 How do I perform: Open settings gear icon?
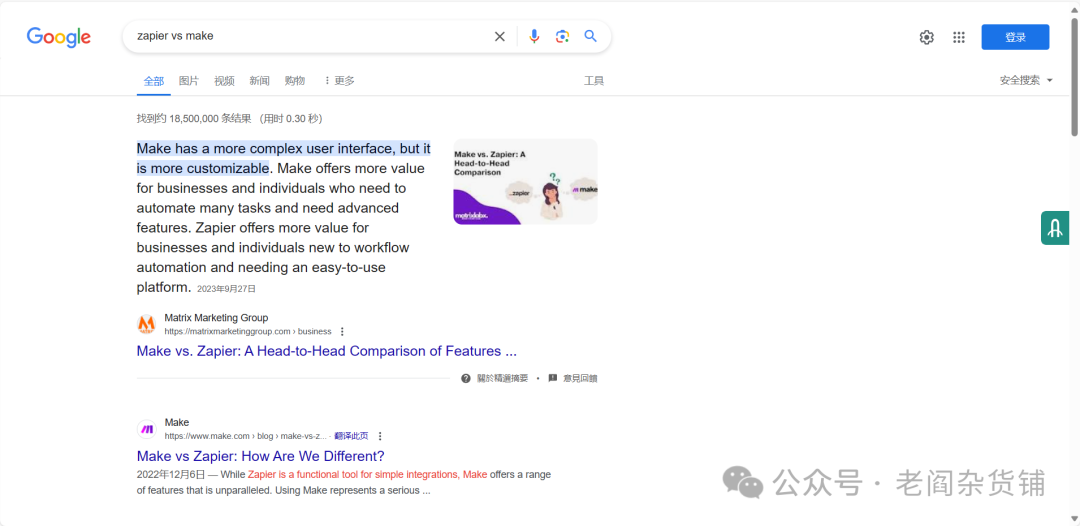coord(926,37)
